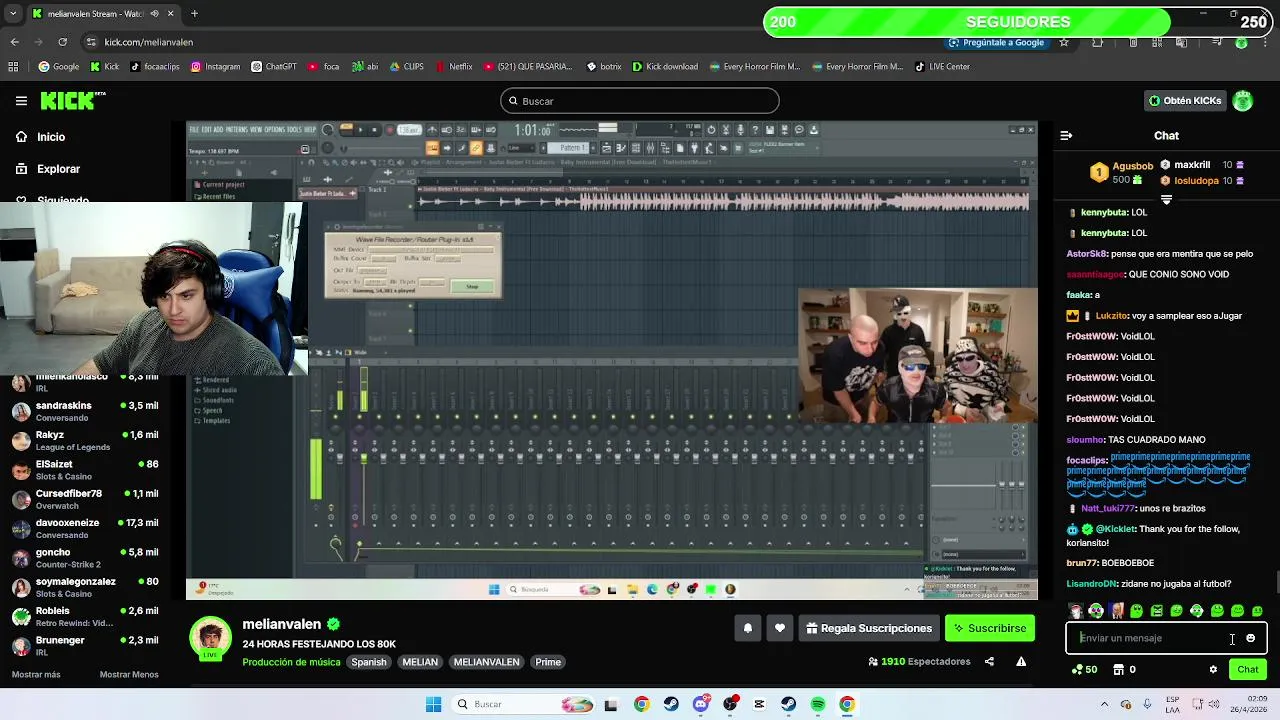Click Pregúntale a Google button

click(997, 42)
